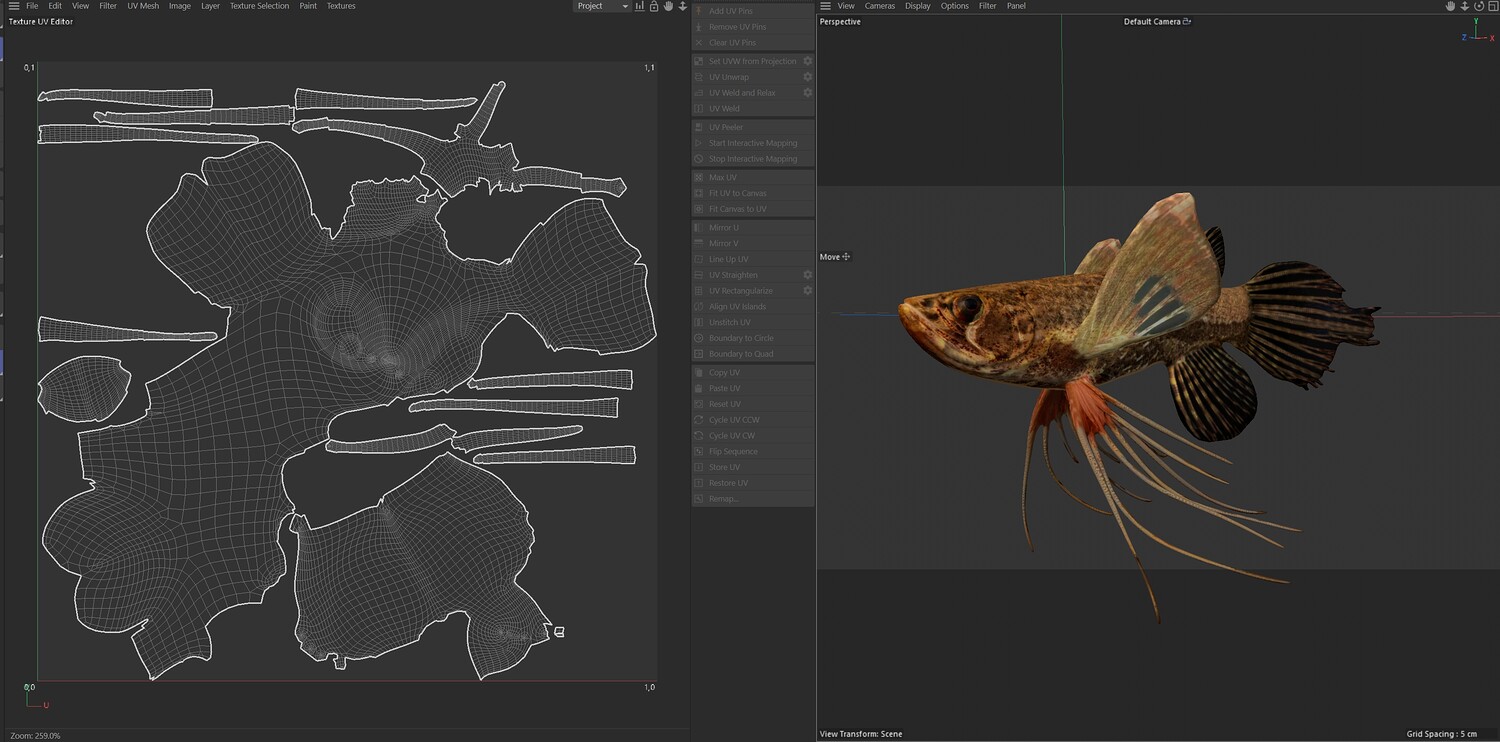Click the Restore UV command
Screen dimensions: 1500x742
(x=753, y=483)
